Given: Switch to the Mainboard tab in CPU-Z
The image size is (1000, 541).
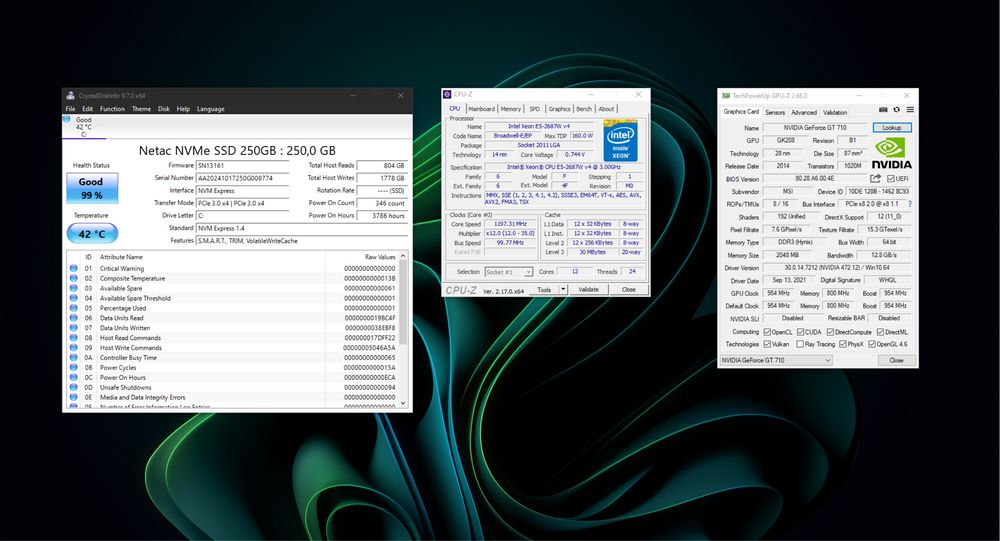Looking at the screenshot, I should 482,109.
